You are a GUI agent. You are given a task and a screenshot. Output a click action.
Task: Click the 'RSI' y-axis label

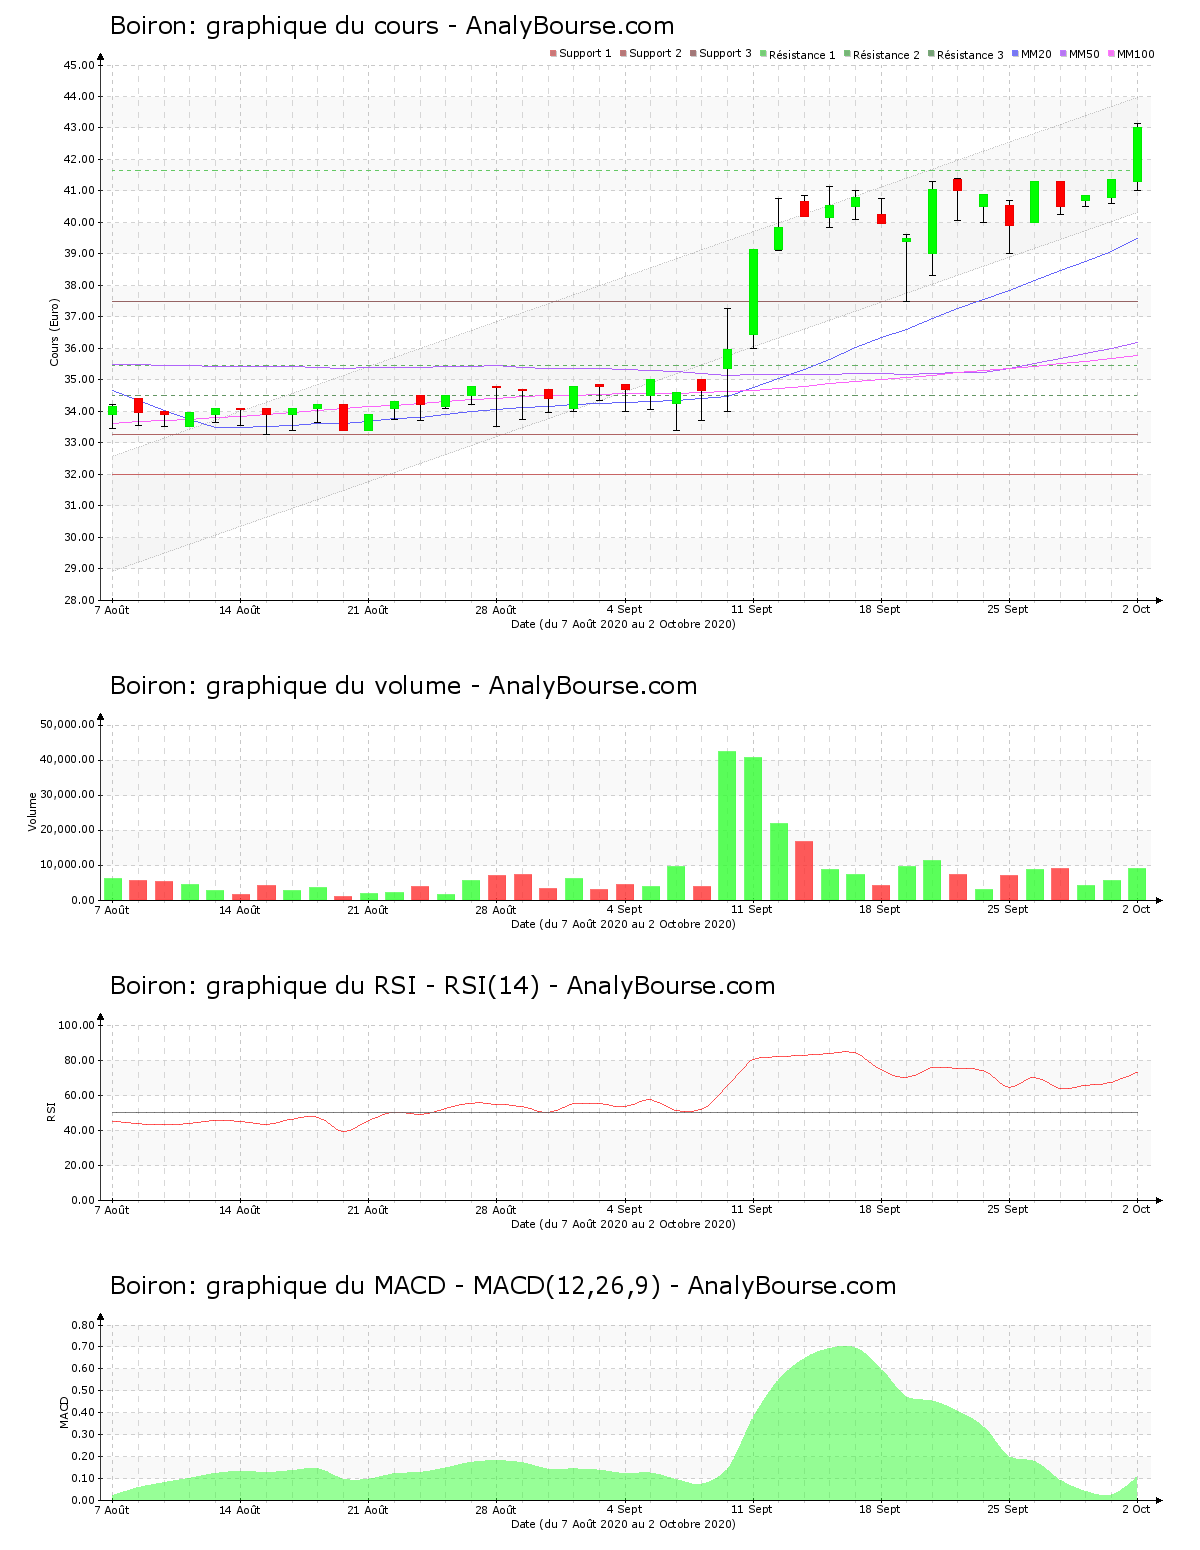(x=51, y=1112)
